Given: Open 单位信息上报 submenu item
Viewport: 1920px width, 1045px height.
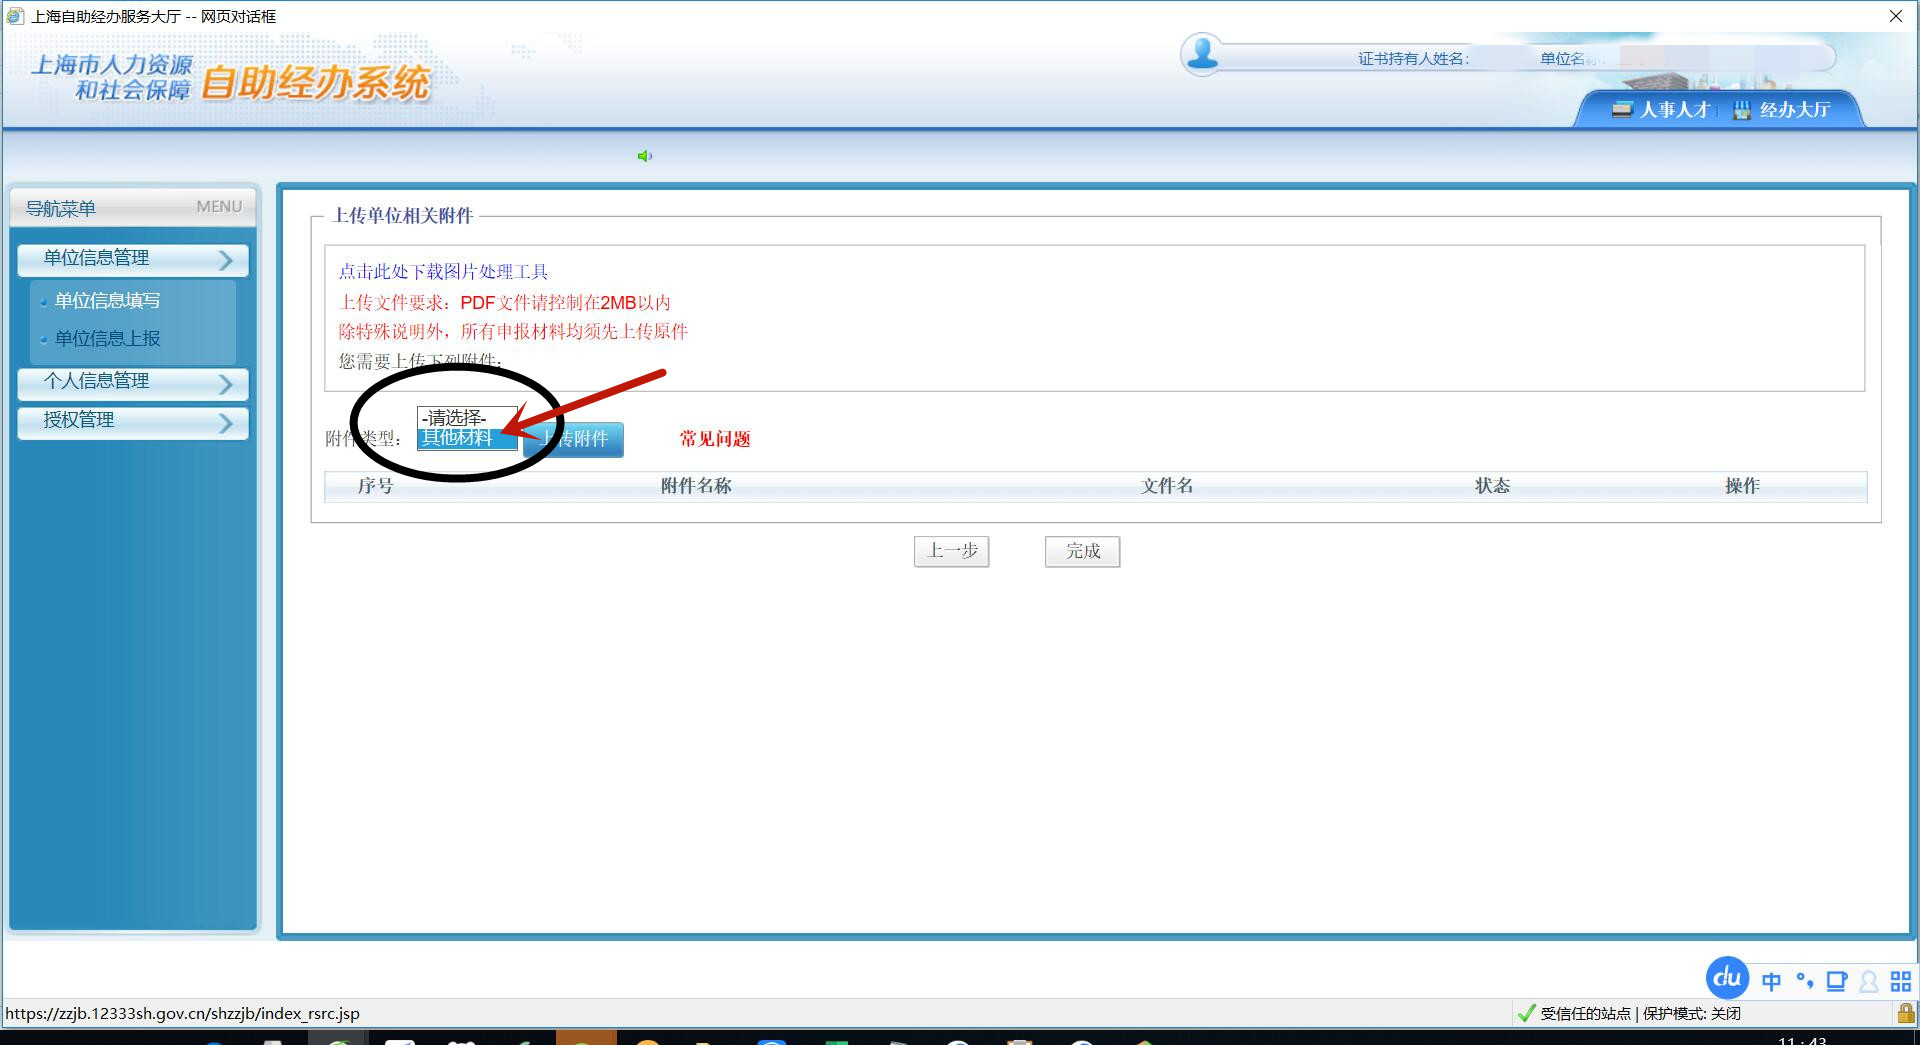Looking at the screenshot, I should click(107, 339).
